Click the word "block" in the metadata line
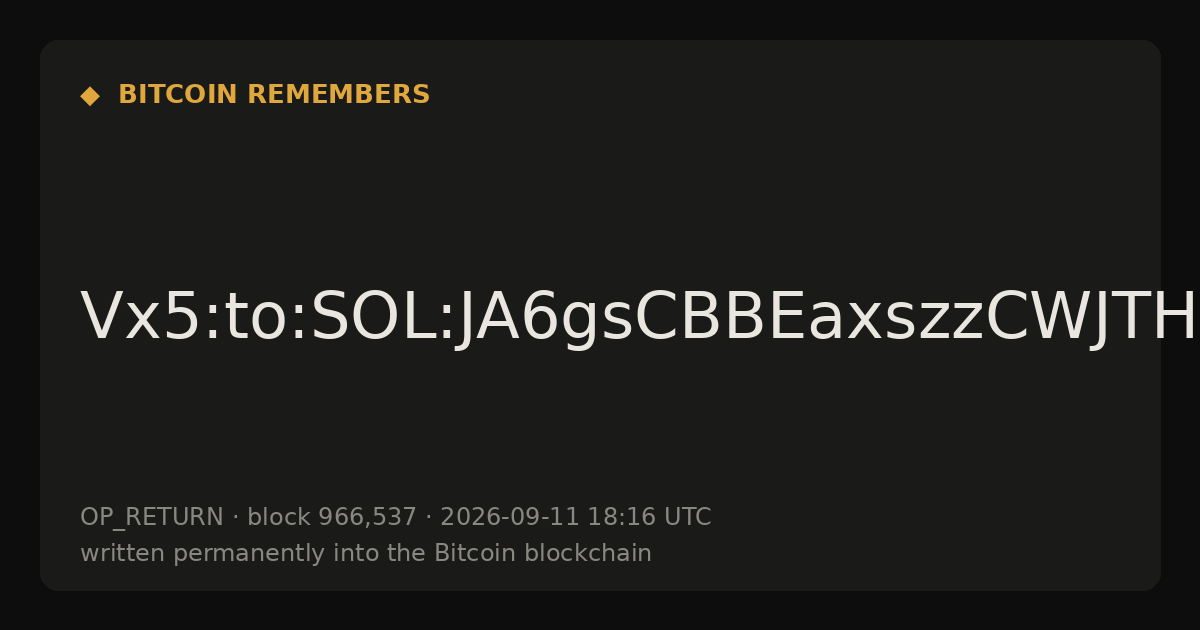The height and width of the screenshot is (630, 1200). click(x=279, y=517)
